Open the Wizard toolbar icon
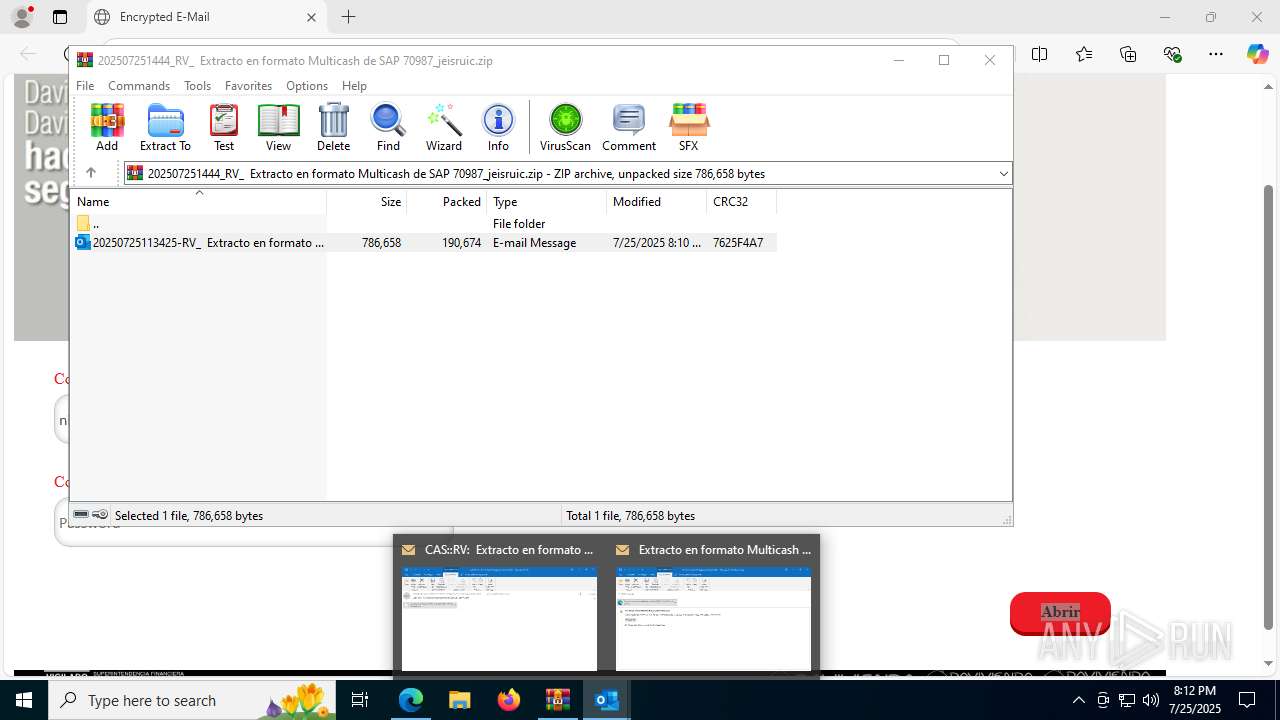Image resolution: width=1280 pixels, height=720 pixels. click(x=444, y=127)
